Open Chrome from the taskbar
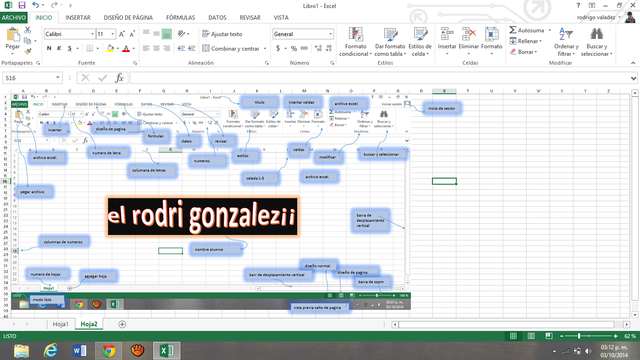This screenshot has width=640, height=360. [x=108, y=351]
